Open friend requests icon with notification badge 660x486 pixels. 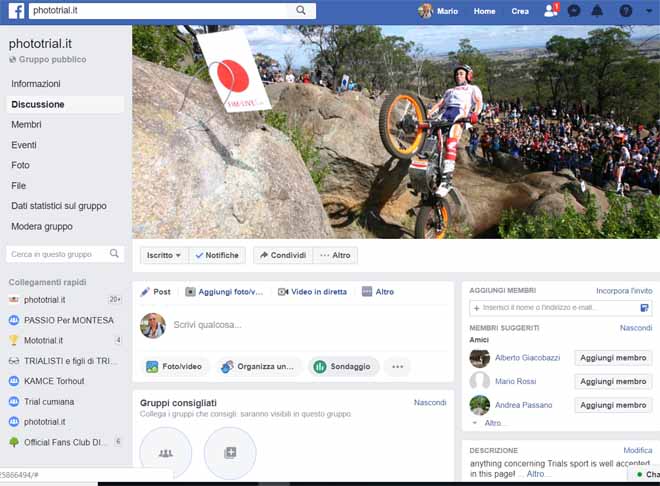point(551,10)
